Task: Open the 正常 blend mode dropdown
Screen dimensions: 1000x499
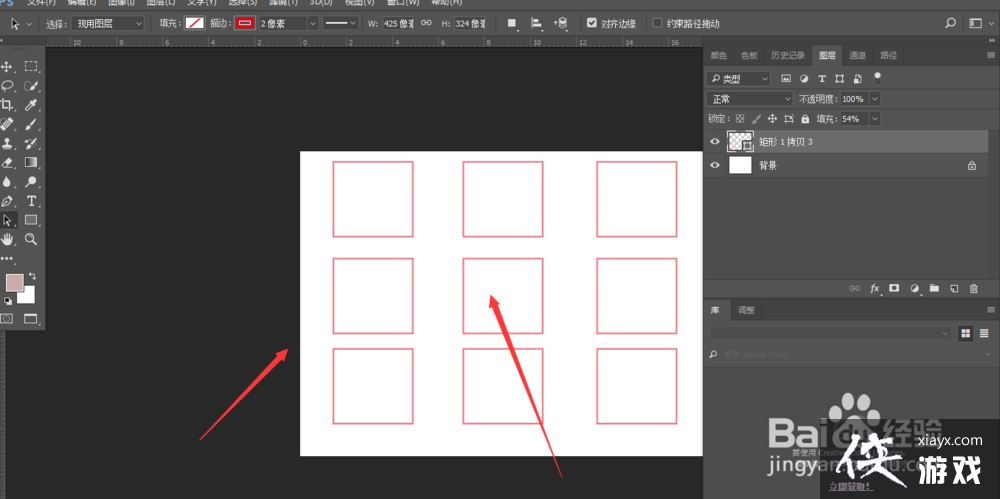Action: coord(750,99)
